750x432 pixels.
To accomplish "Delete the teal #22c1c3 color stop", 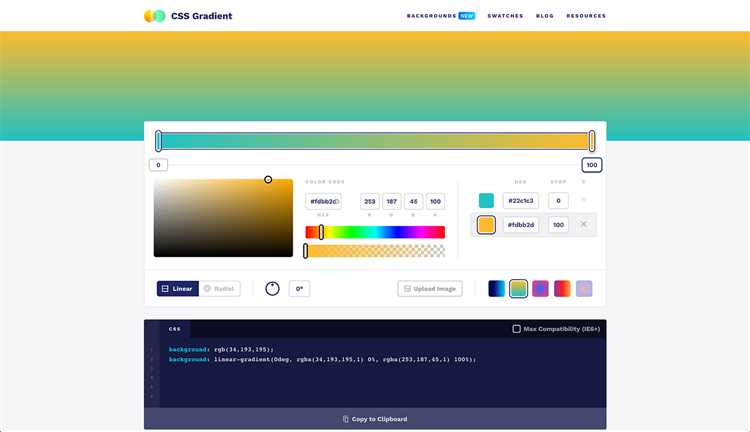I will [x=584, y=200].
